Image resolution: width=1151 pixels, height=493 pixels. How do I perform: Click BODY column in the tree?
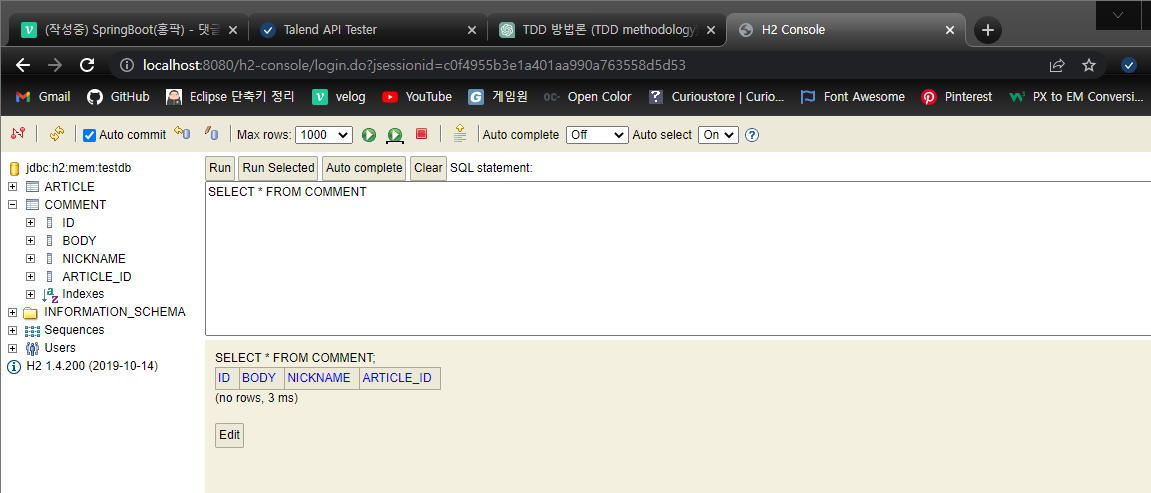79,241
